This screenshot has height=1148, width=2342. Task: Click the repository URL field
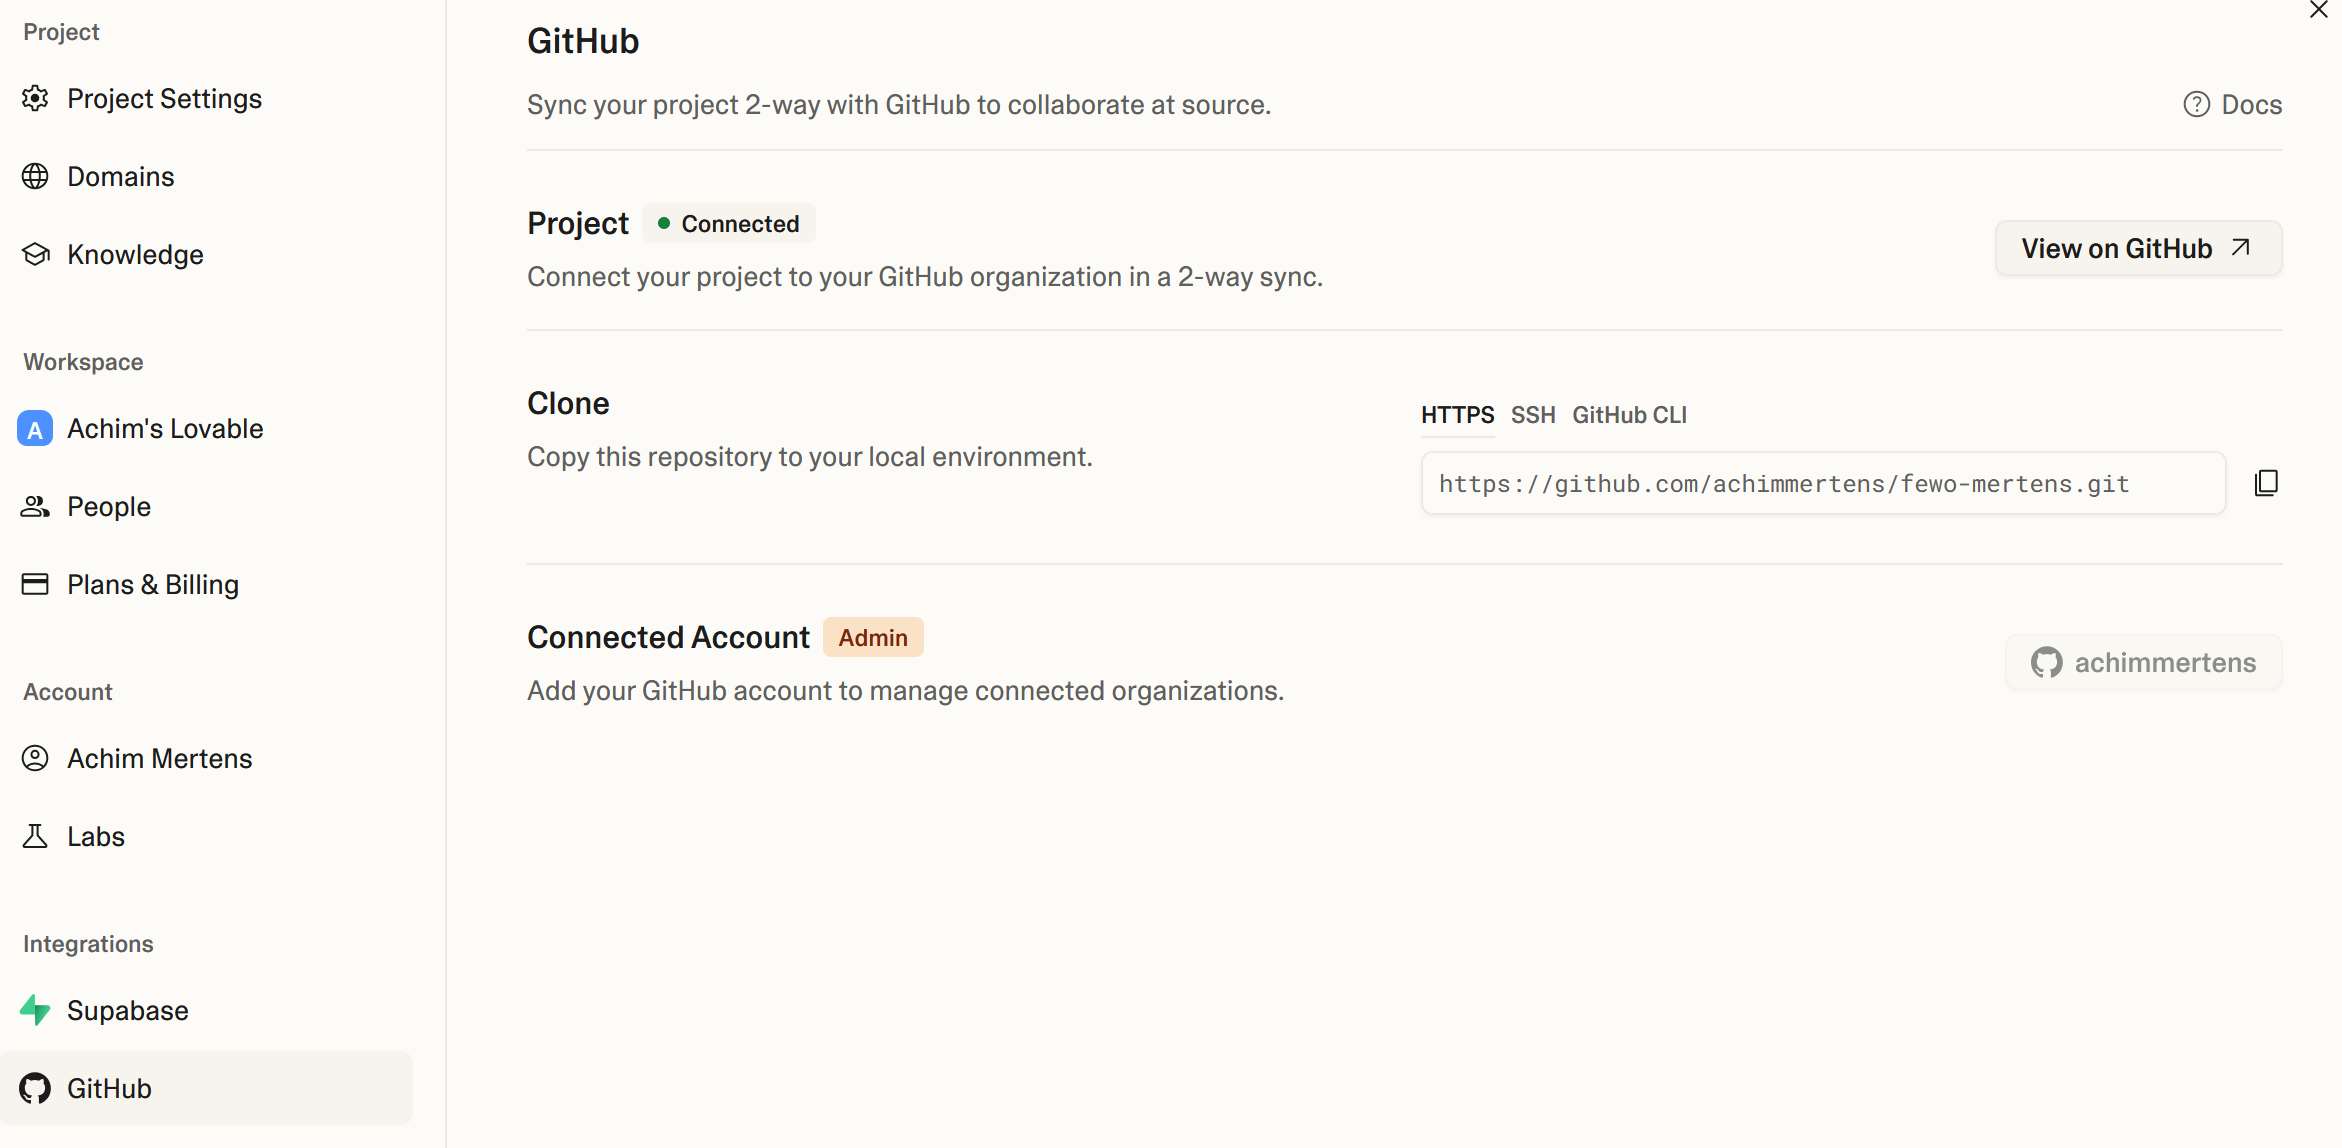[1823, 483]
